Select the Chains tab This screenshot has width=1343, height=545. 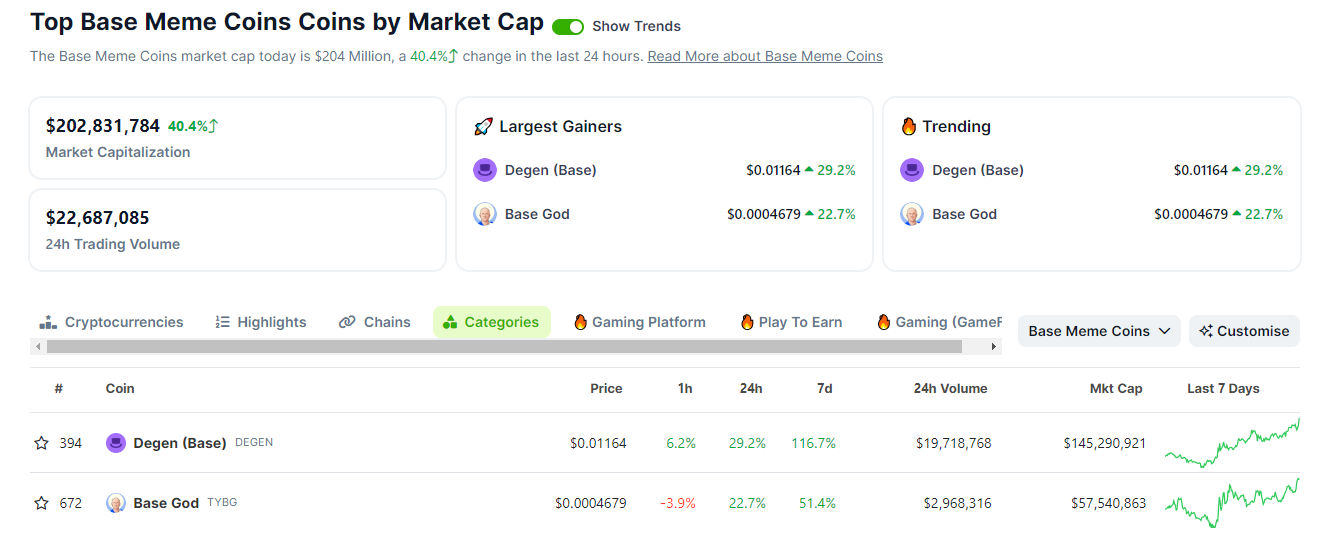(375, 322)
